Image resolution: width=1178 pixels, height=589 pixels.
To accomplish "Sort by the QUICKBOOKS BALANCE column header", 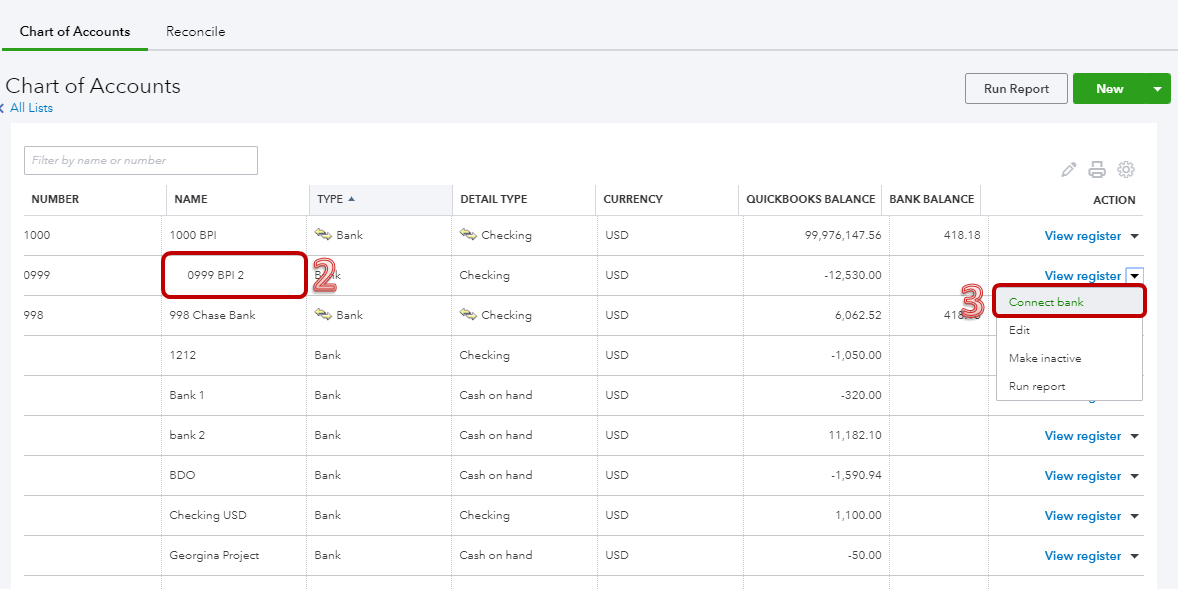I will point(811,199).
